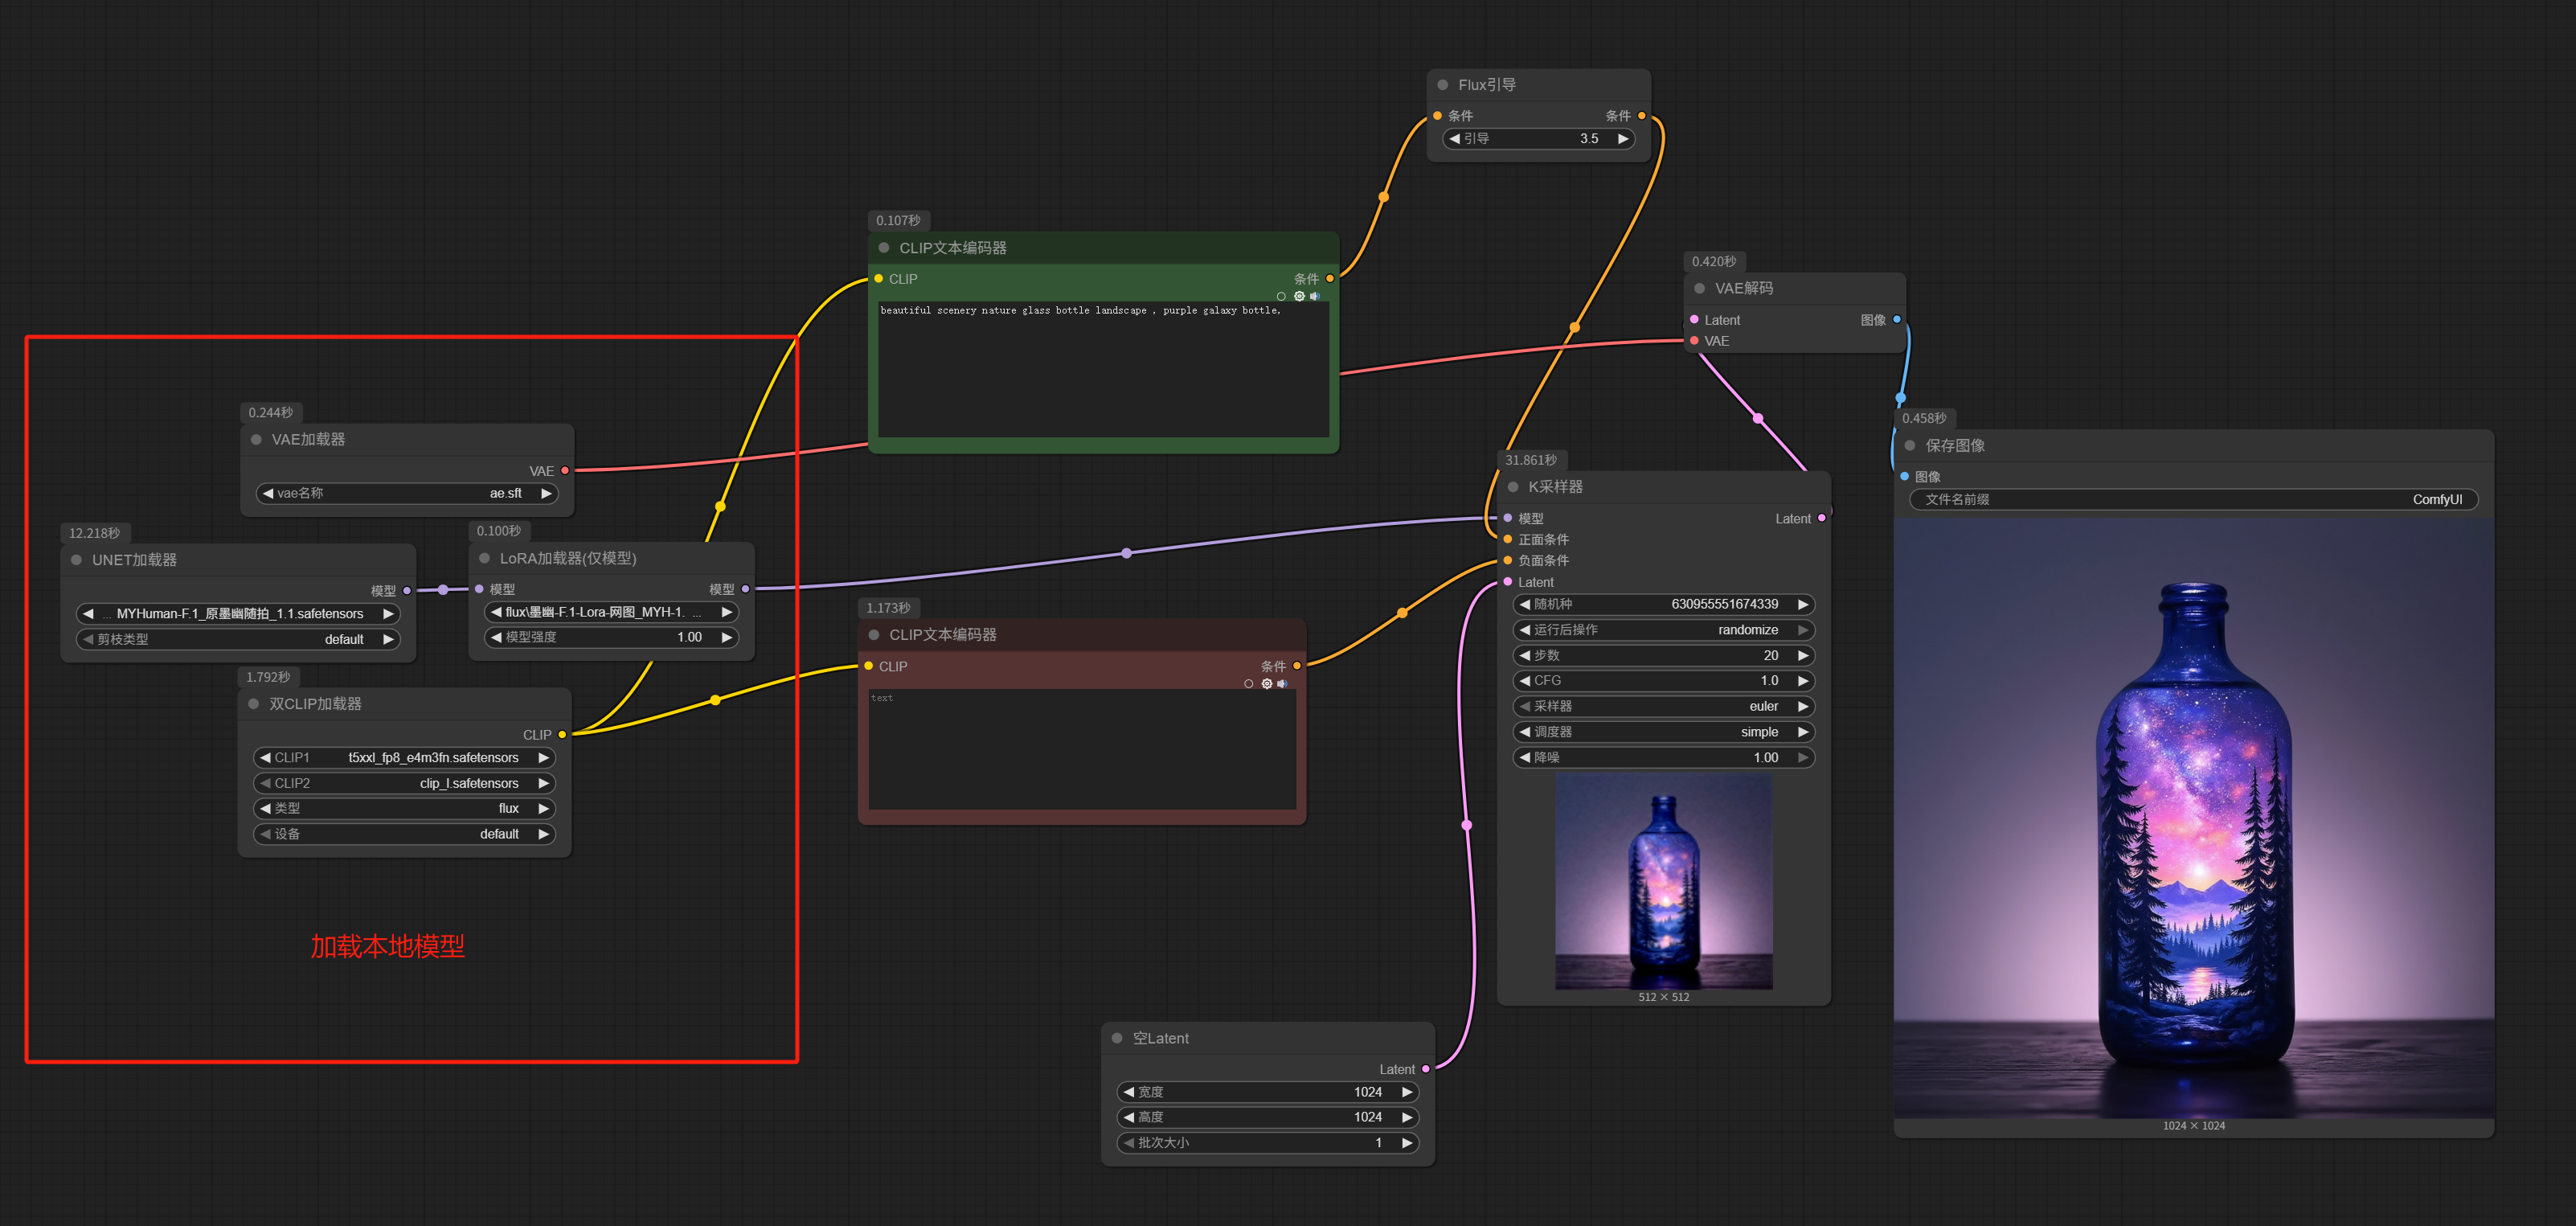
Task: Open the vae名称 ae.sft selector
Action: click(x=406, y=493)
